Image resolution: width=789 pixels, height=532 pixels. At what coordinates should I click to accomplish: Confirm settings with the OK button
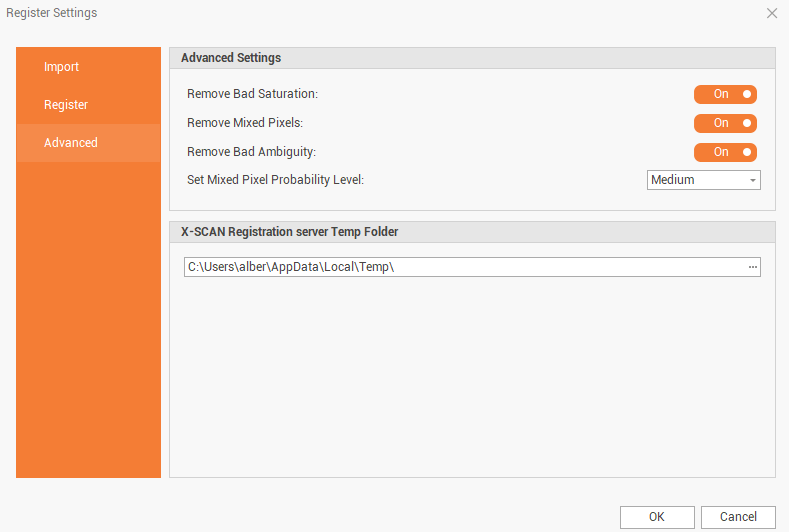pyautogui.click(x=656, y=517)
